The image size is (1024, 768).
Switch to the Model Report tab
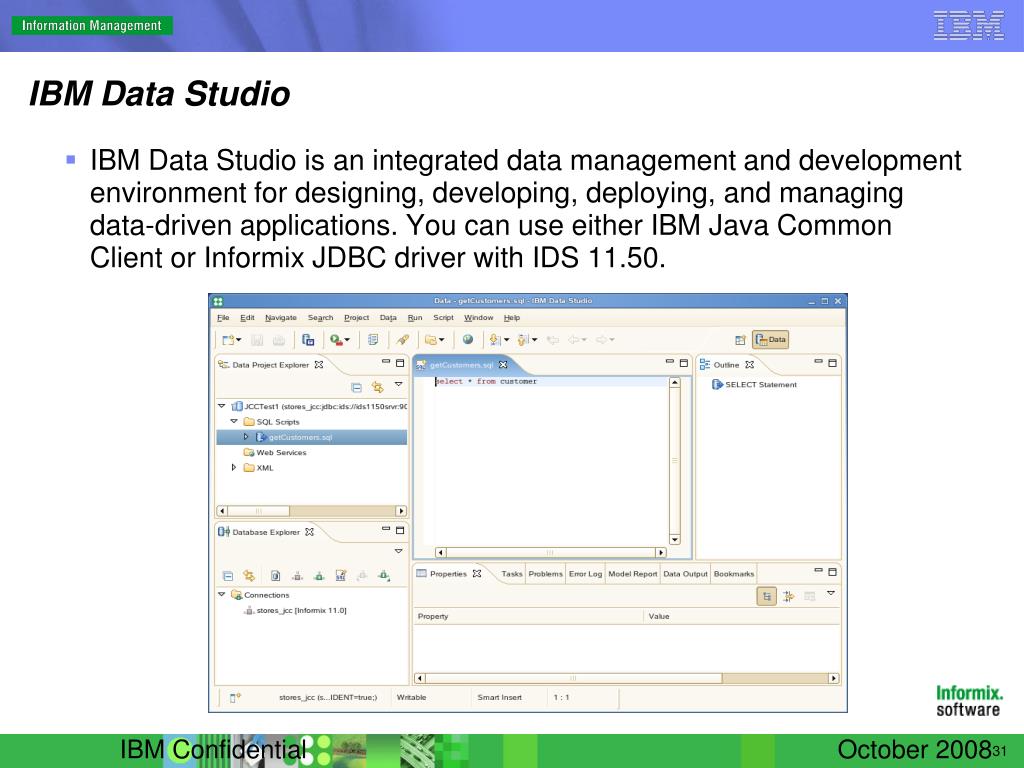coord(632,573)
